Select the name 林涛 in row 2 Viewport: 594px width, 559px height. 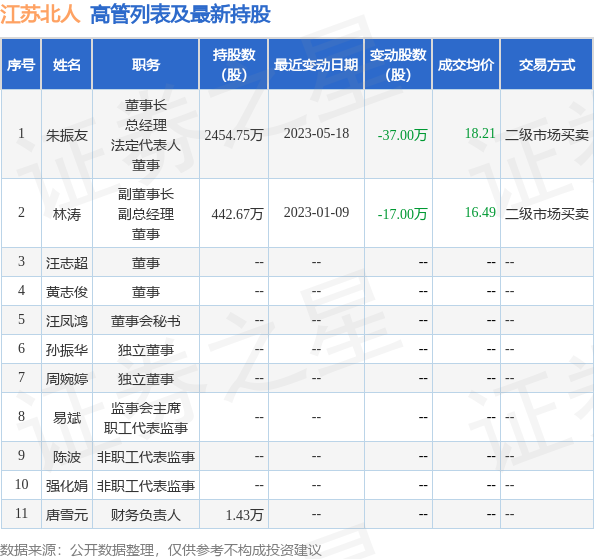[x=67, y=214]
